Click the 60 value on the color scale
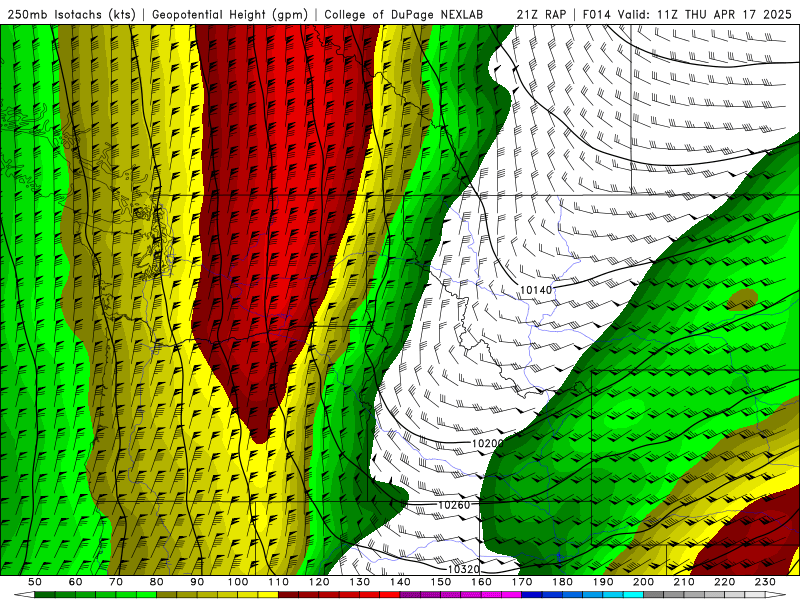Viewport: 800px width, 600px height. pyautogui.click(x=75, y=582)
